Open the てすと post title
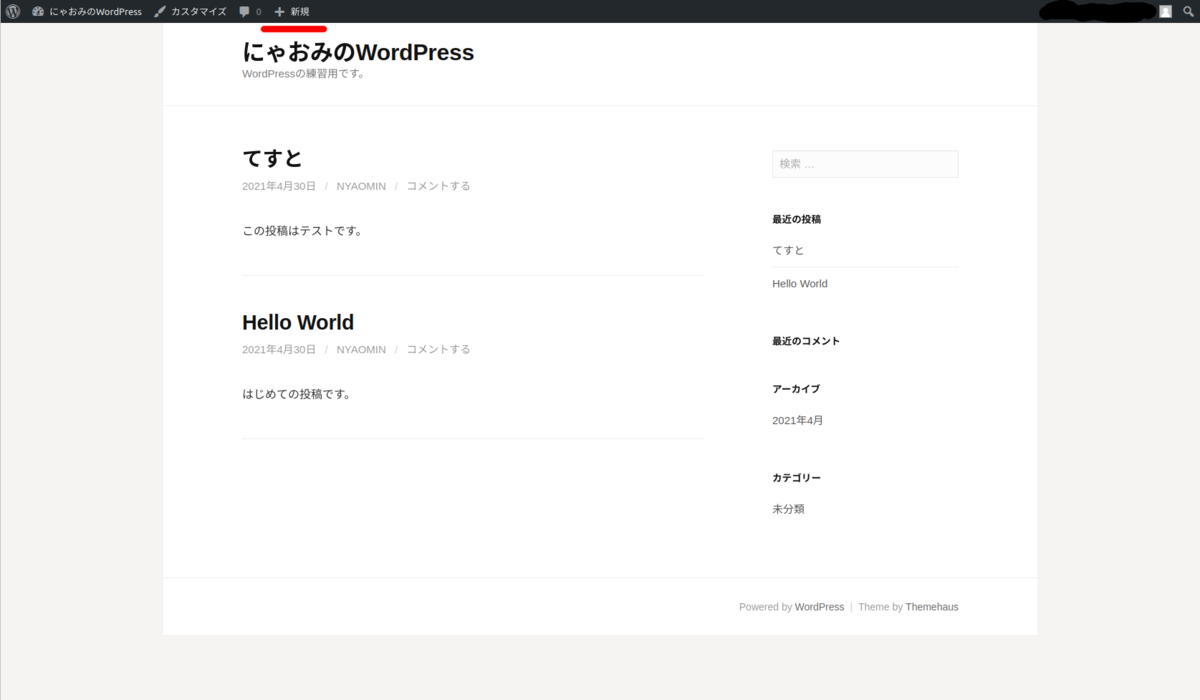 [272, 158]
